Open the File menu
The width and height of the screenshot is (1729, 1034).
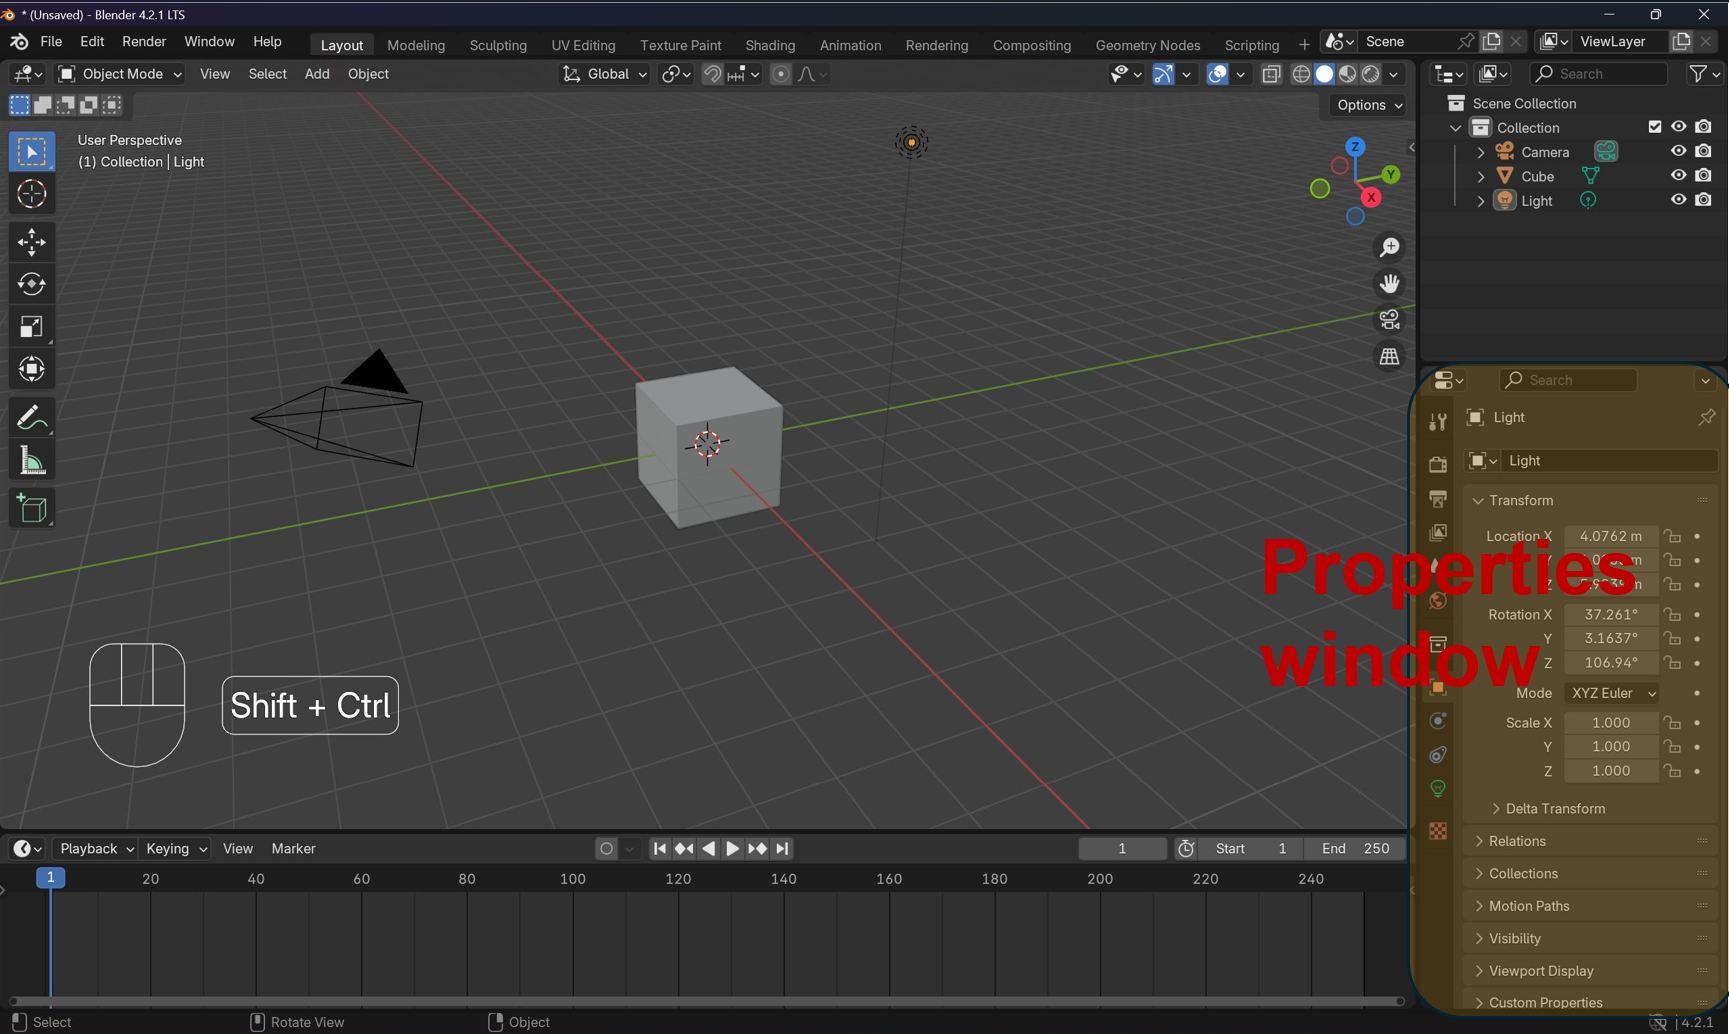pyautogui.click(x=51, y=42)
